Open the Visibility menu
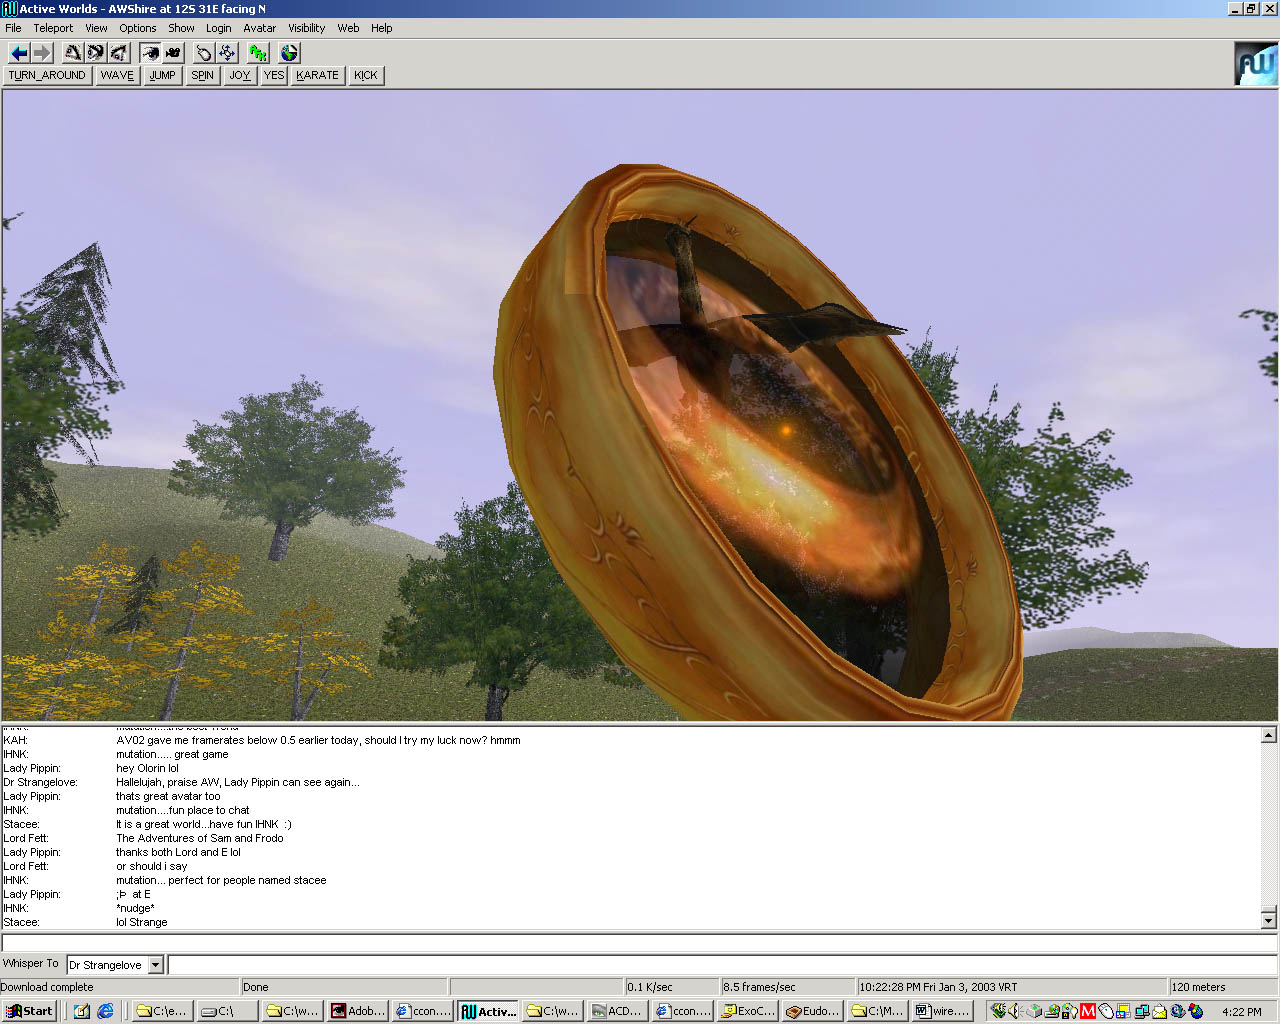The width and height of the screenshot is (1280, 1024). (306, 28)
